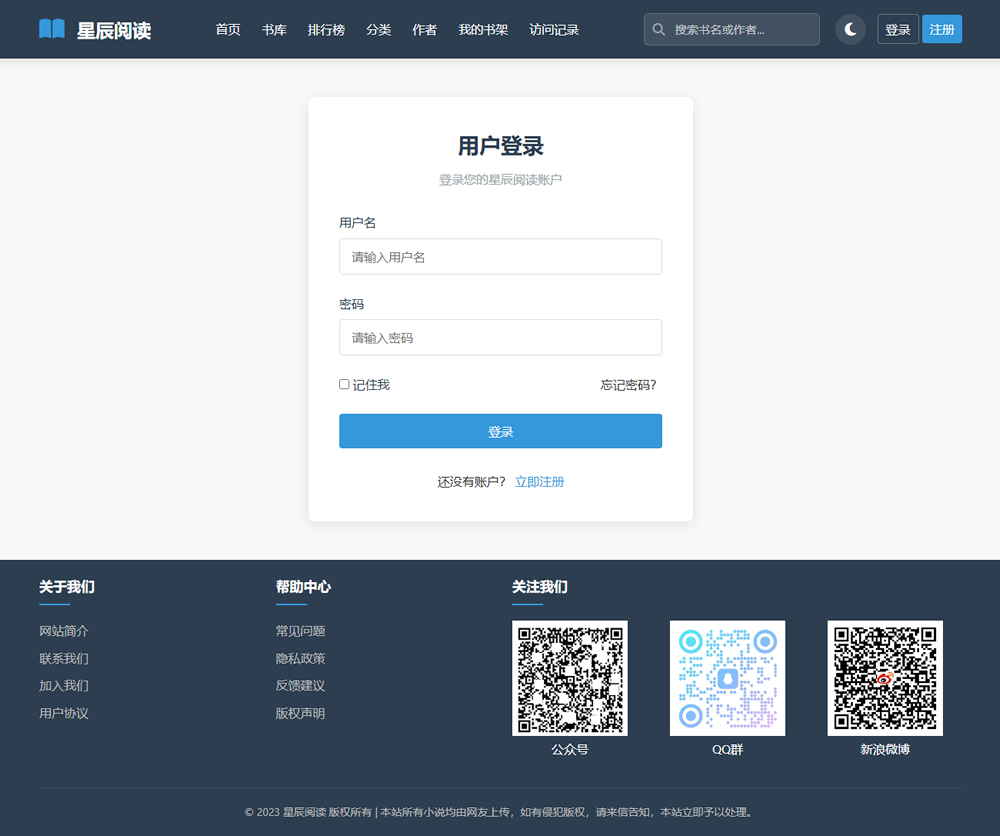Open the 公众号 QR code image

(x=570, y=678)
